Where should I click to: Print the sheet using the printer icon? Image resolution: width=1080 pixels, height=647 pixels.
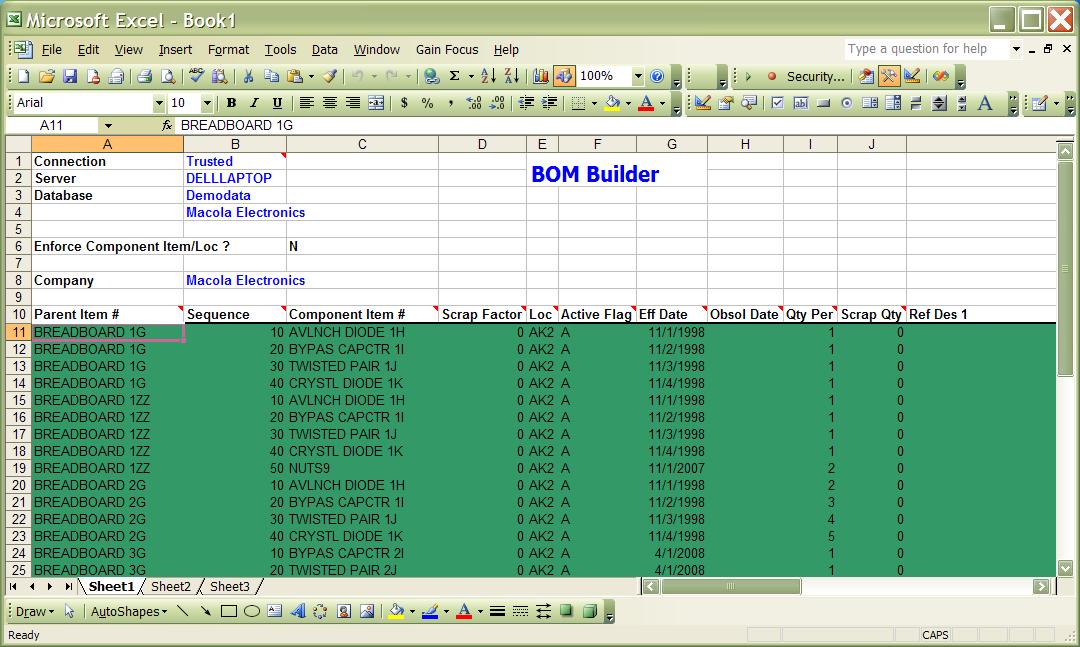click(144, 76)
